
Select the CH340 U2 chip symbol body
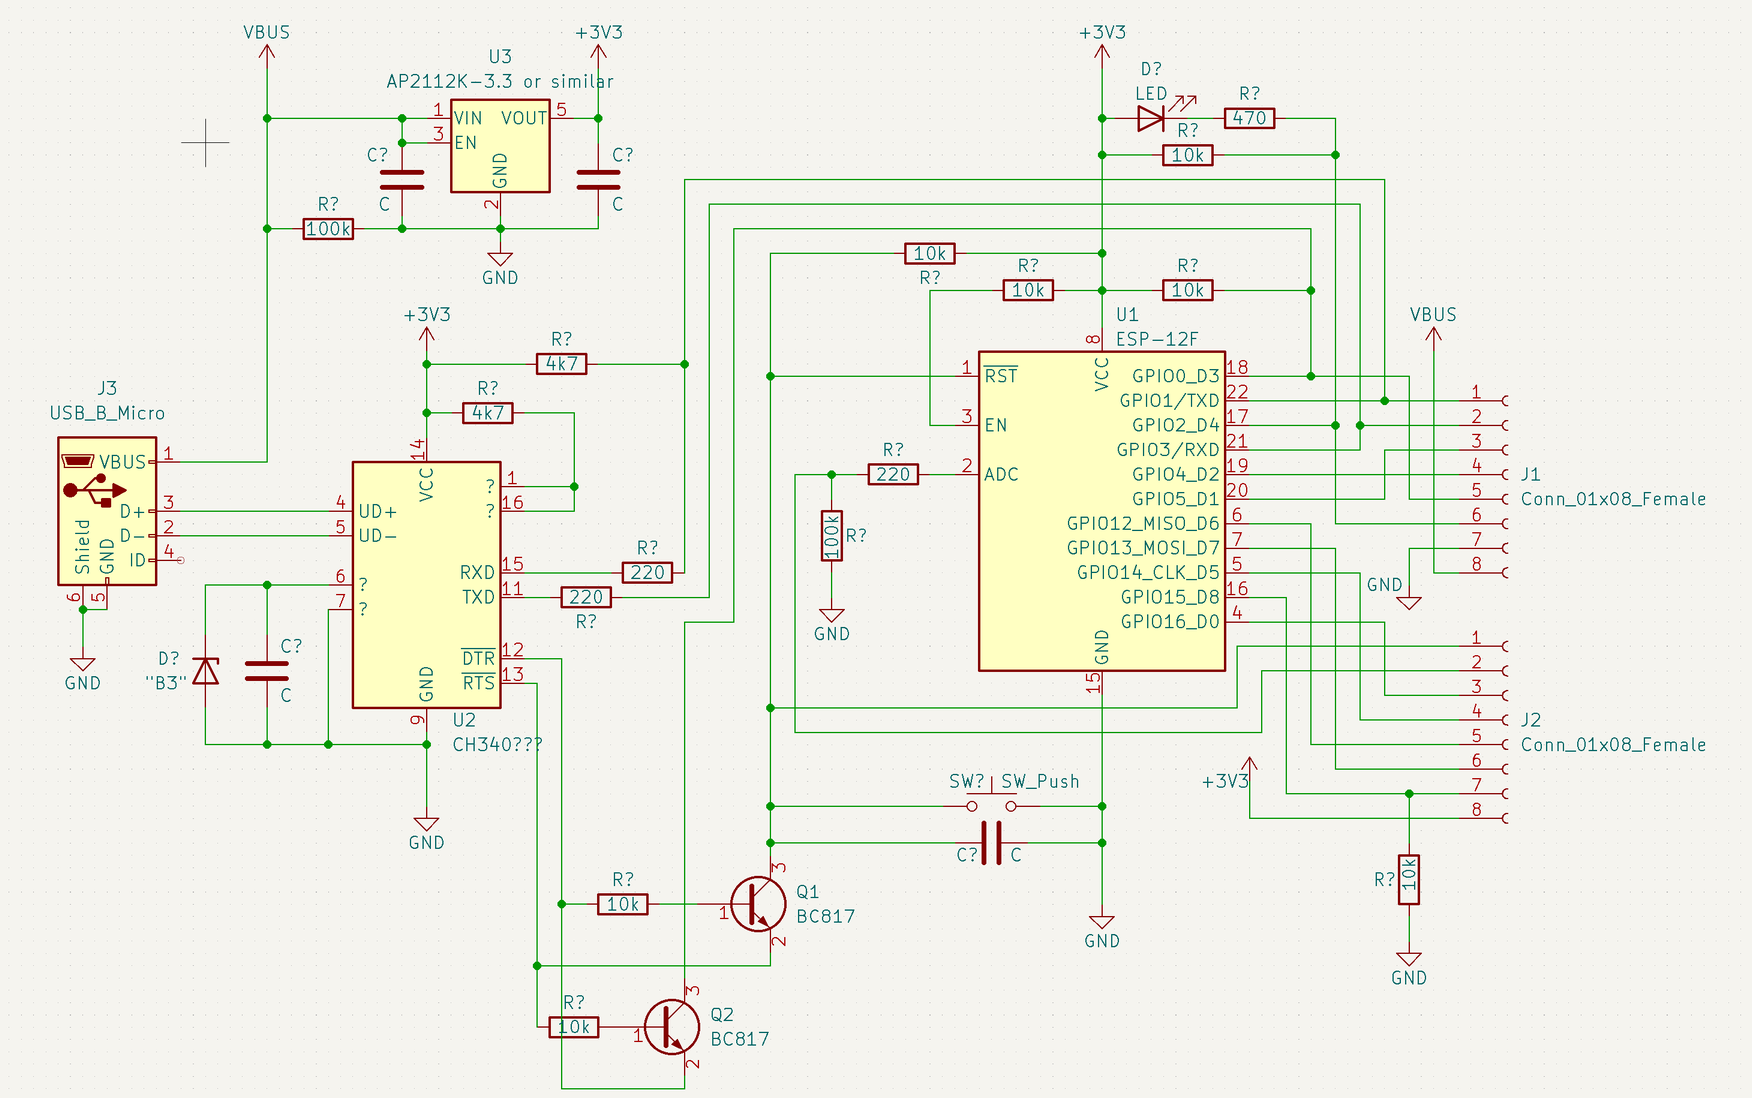427,585
